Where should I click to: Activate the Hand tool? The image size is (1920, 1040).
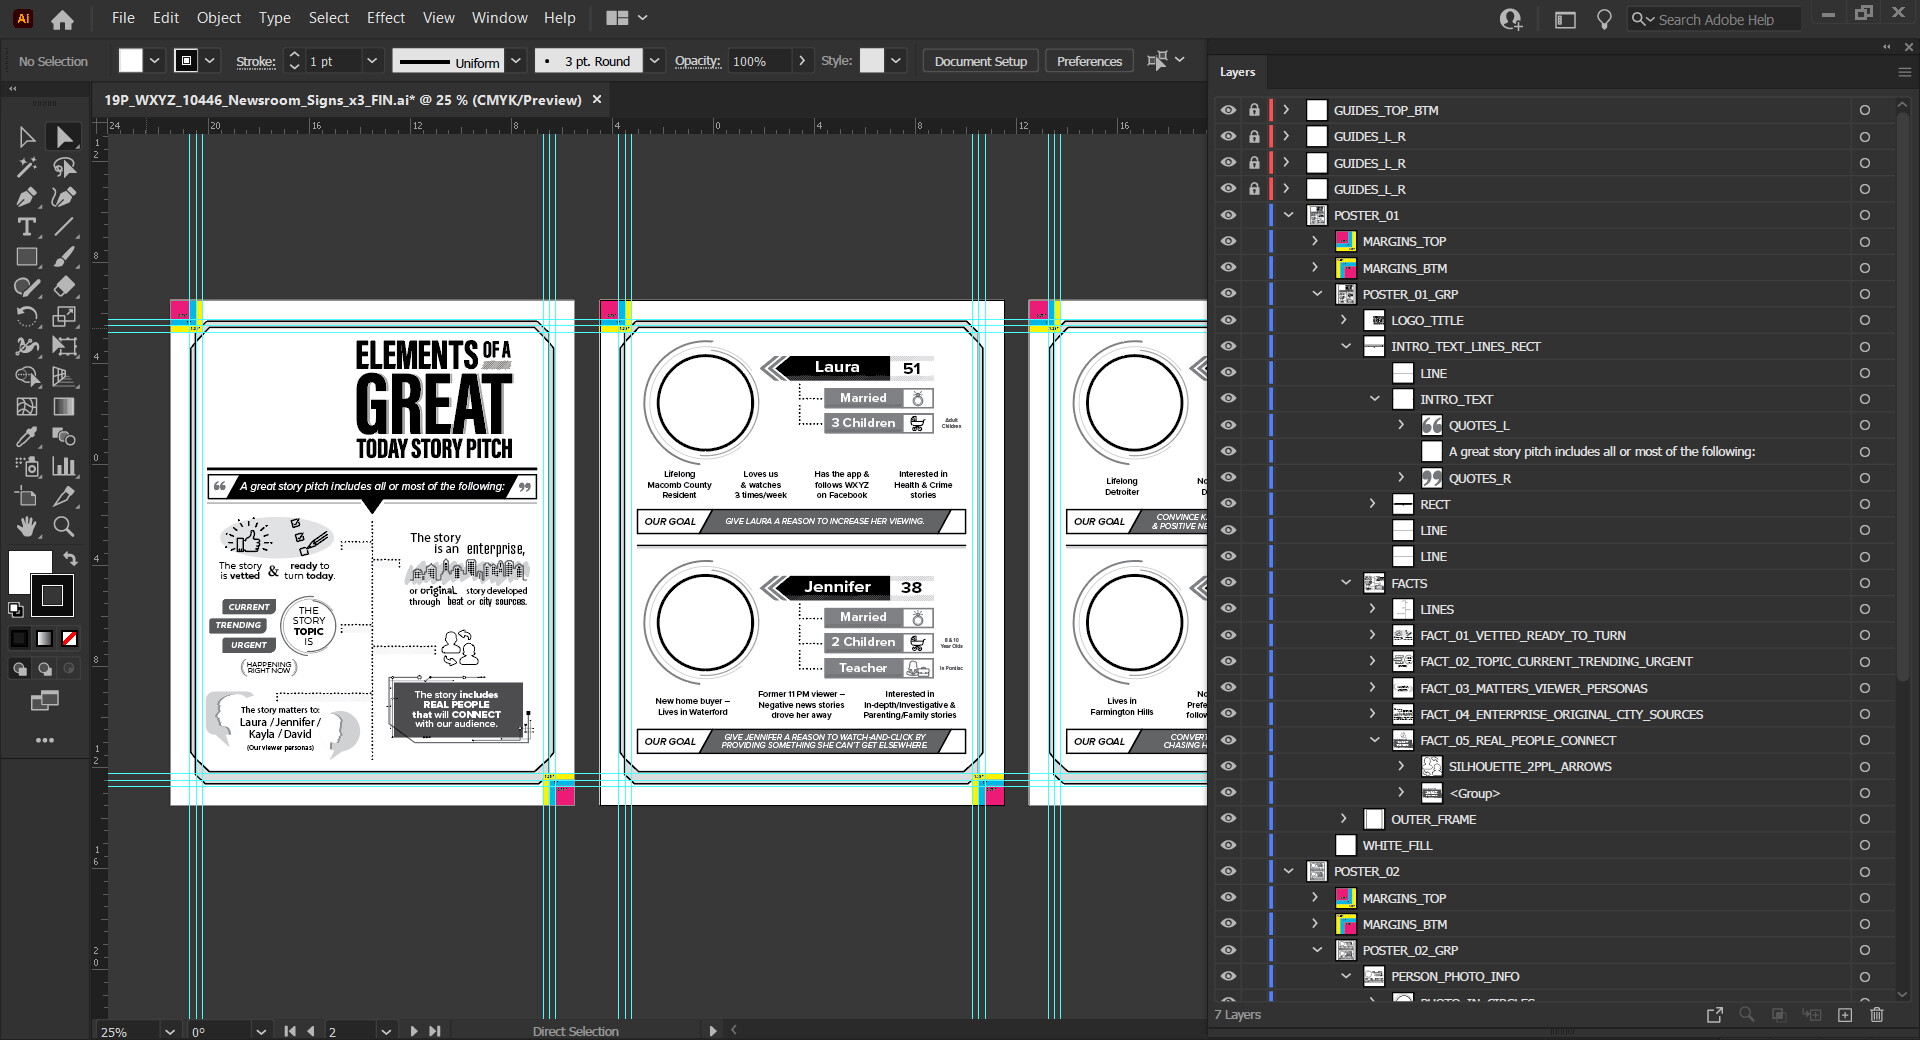[27, 526]
